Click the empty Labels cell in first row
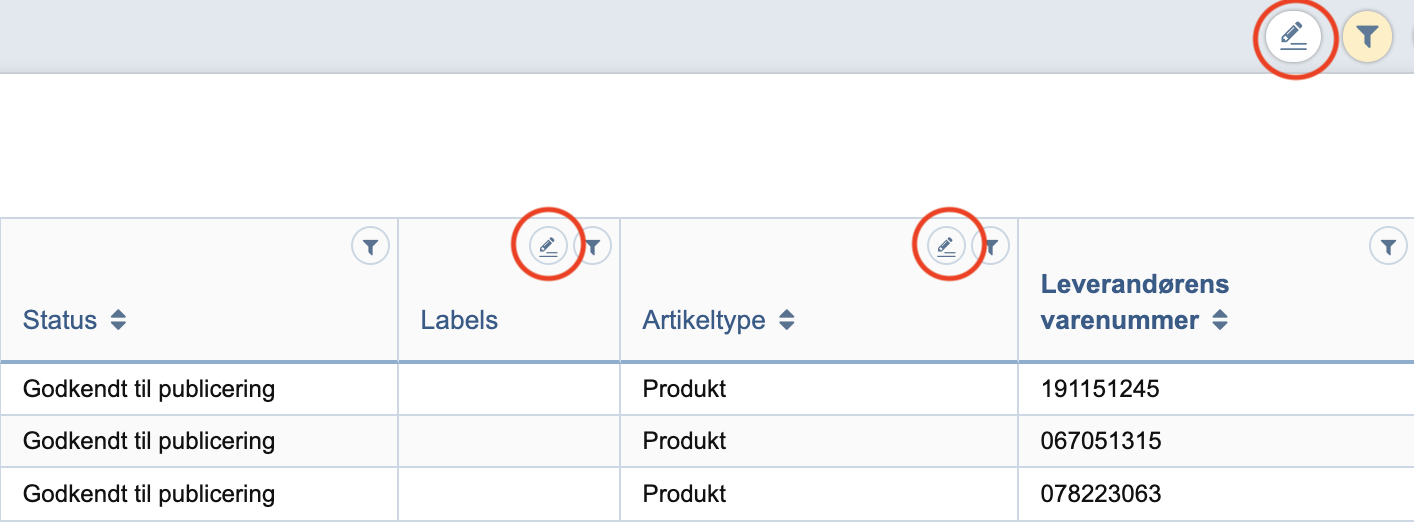 coord(509,389)
